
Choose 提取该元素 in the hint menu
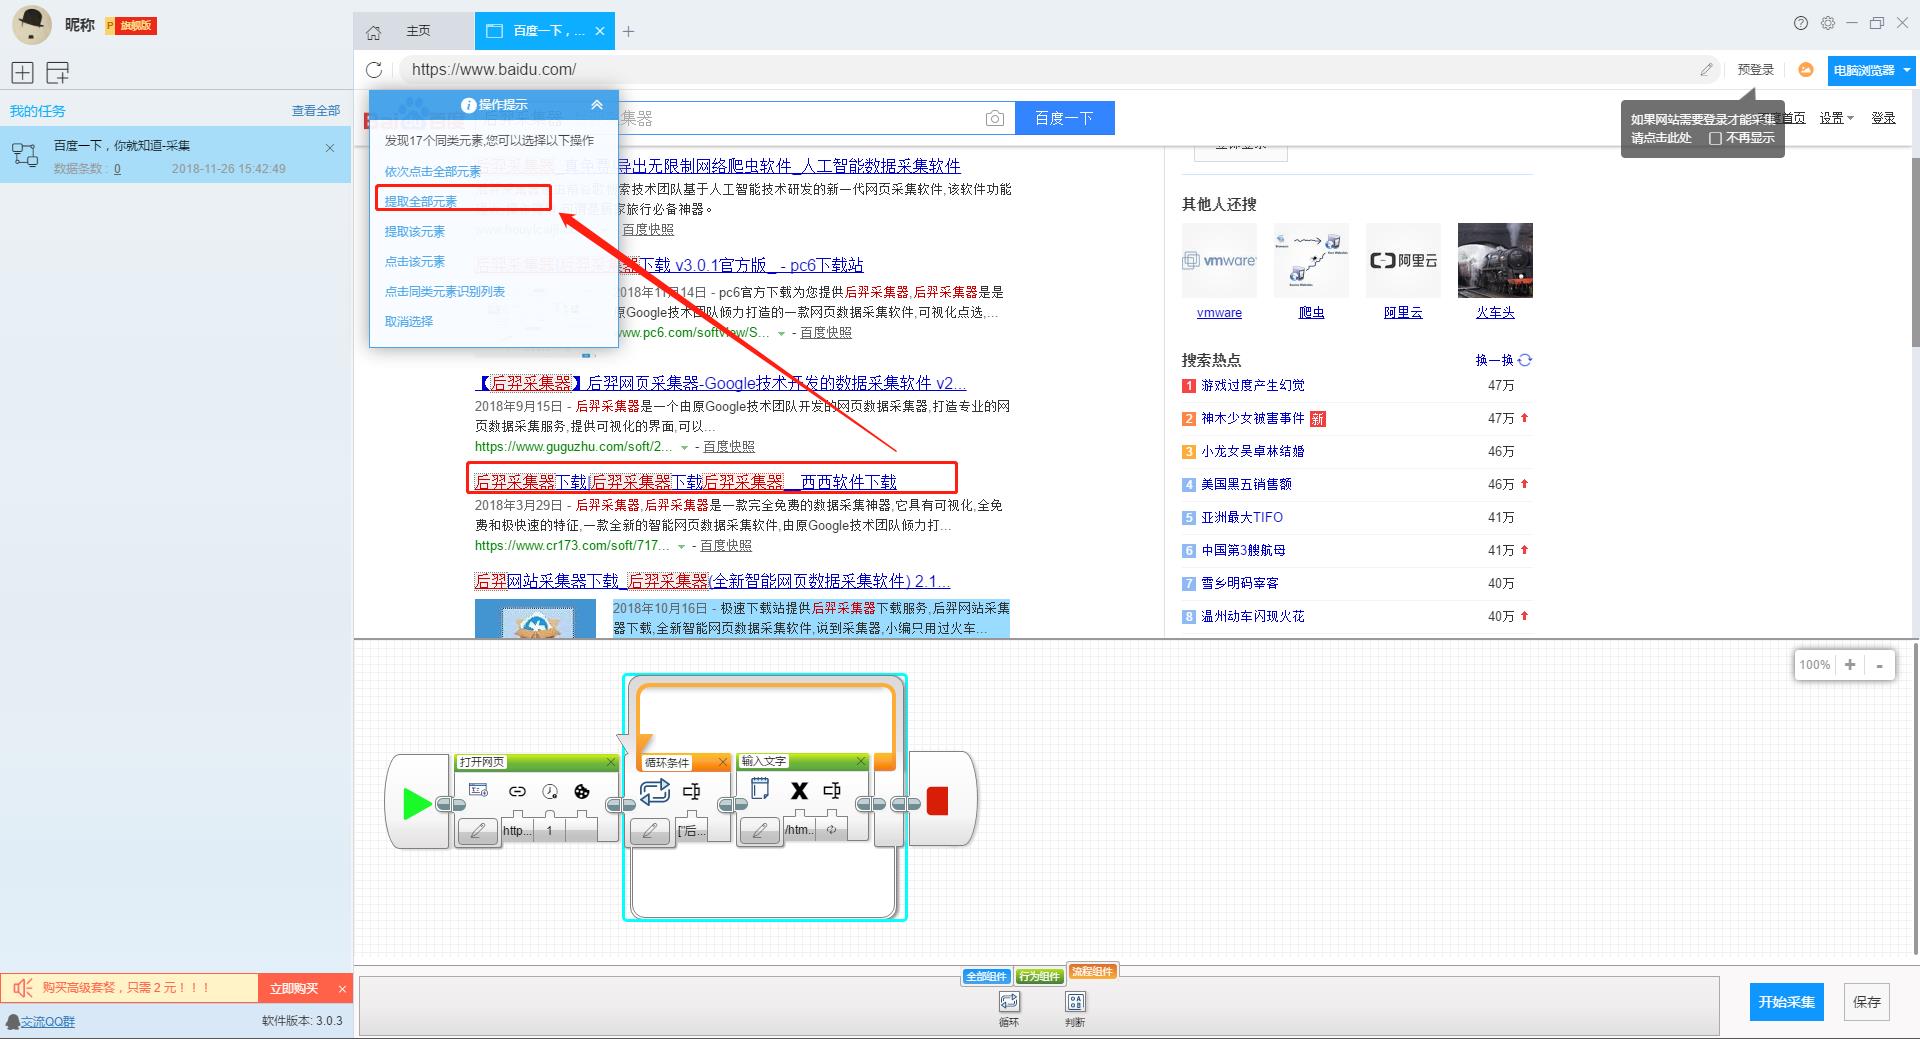(x=415, y=231)
